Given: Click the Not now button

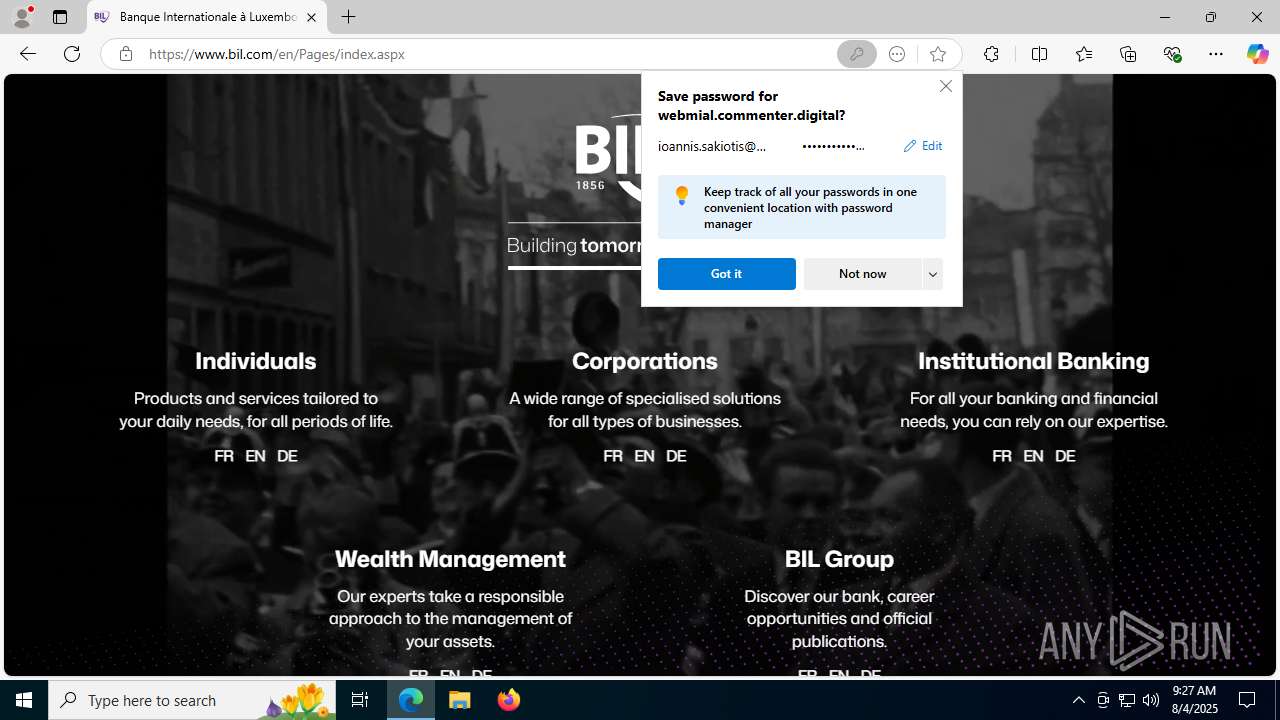Looking at the screenshot, I should point(862,274).
